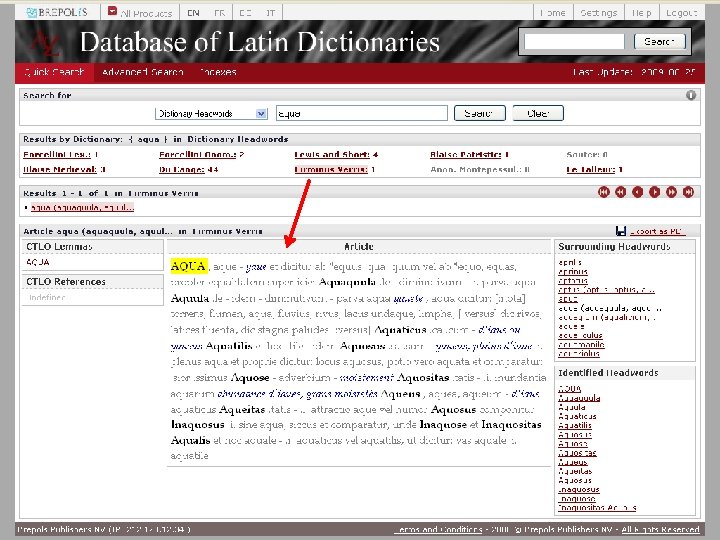
Task: Click bold Aquatilis in article text
Action: tap(229, 346)
